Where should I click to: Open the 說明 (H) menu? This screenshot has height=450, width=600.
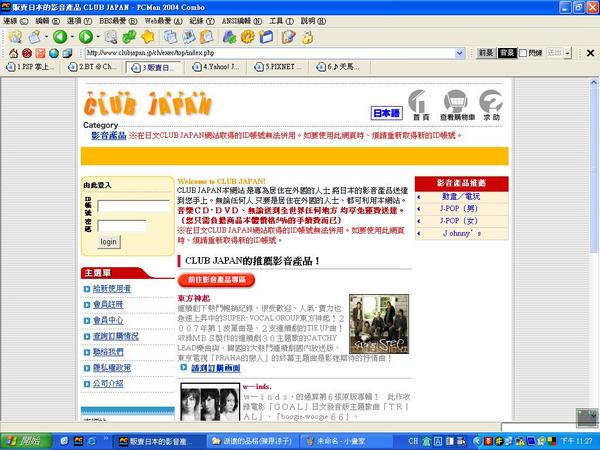point(313,21)
